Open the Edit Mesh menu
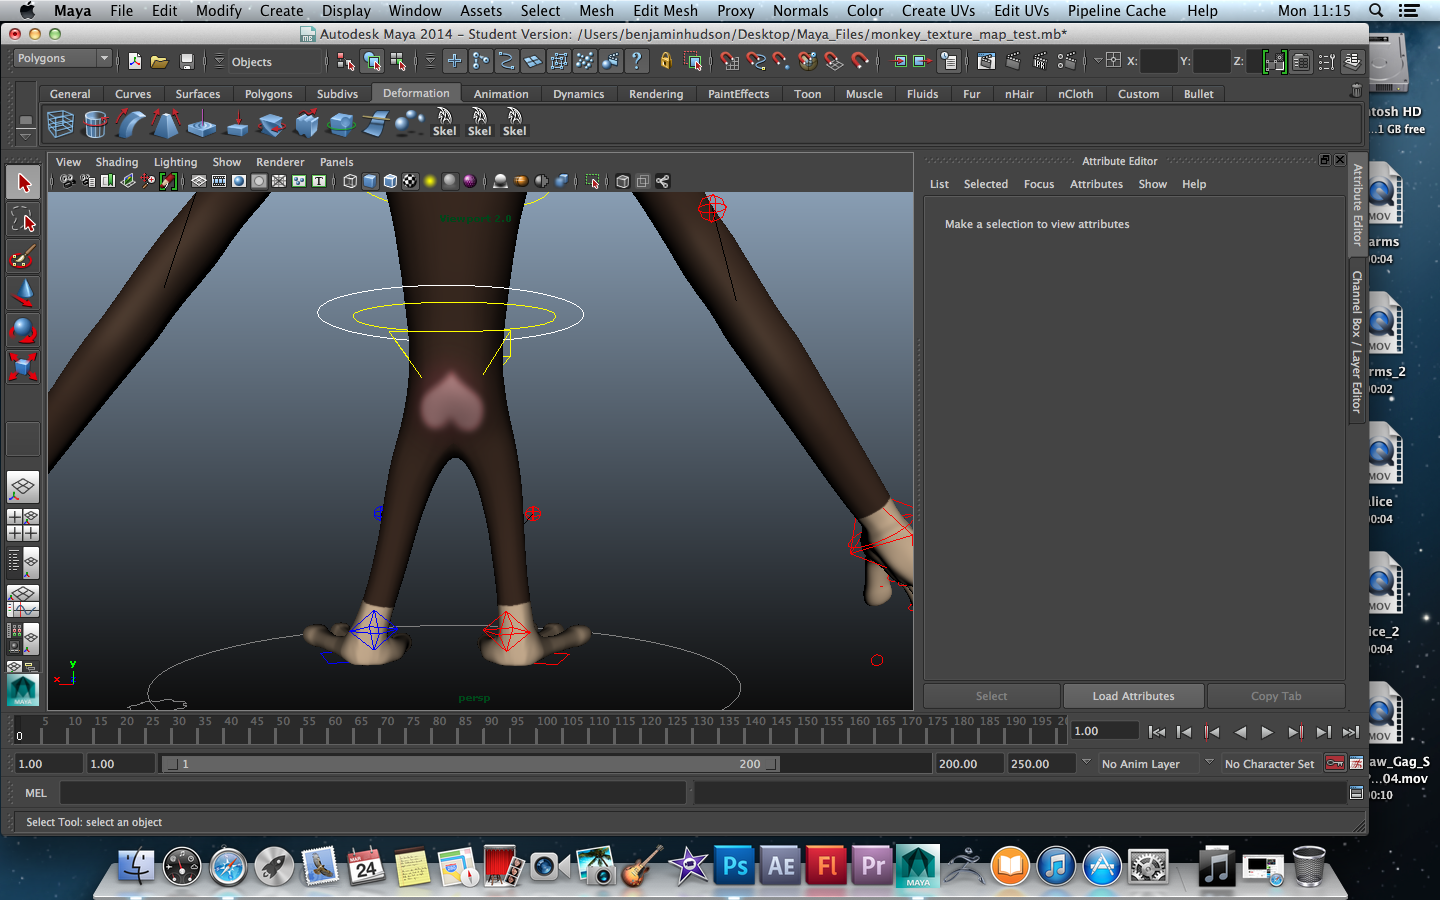 click(665, 11)
